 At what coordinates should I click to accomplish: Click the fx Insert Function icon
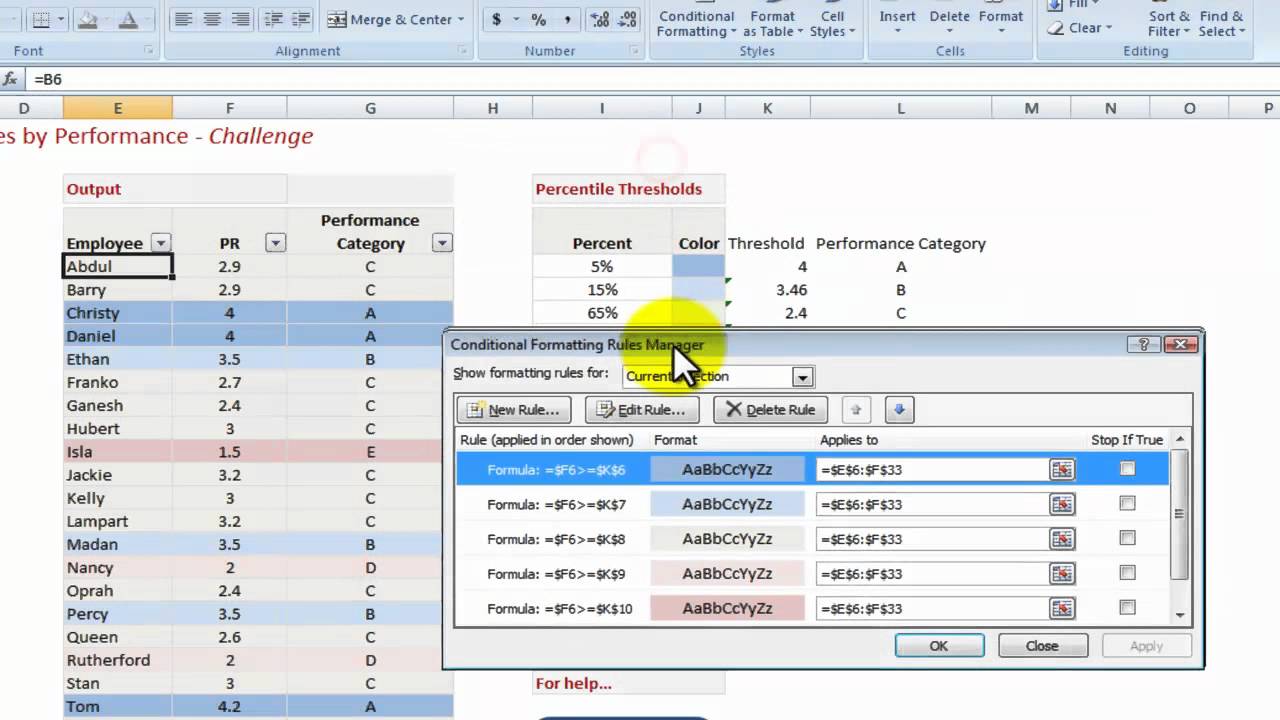11,79
